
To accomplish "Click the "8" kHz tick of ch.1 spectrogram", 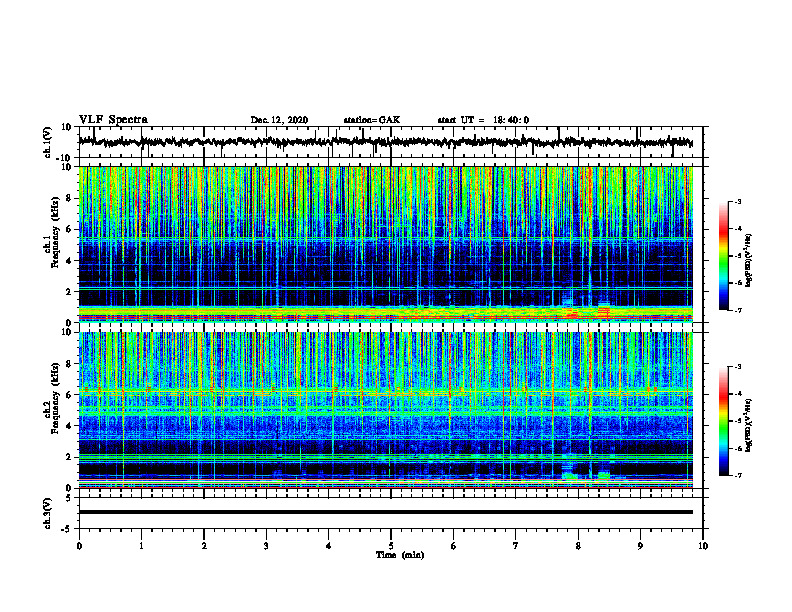I will (x=69, y=198).
